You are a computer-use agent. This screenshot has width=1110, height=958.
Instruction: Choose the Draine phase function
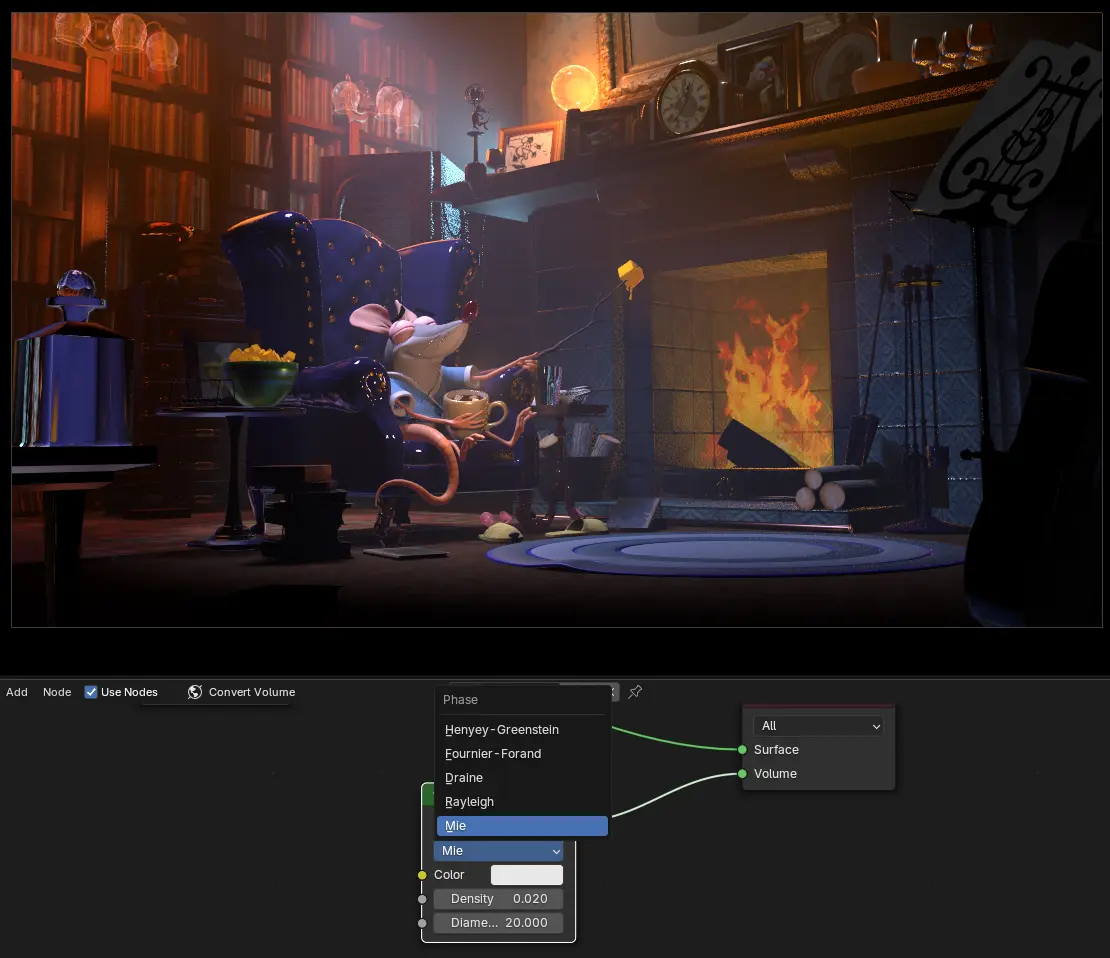[x=522, y=777]
